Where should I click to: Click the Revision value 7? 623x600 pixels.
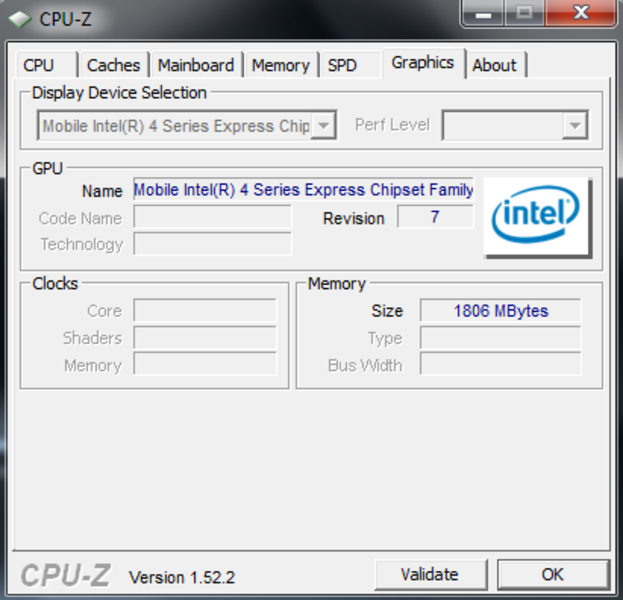tap(435, 217)
